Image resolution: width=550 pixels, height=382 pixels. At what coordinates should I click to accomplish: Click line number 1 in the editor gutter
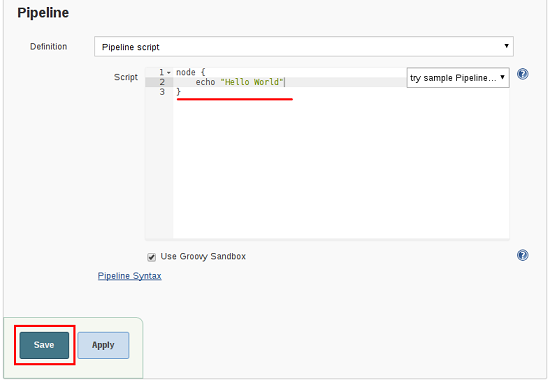(161, 72)
